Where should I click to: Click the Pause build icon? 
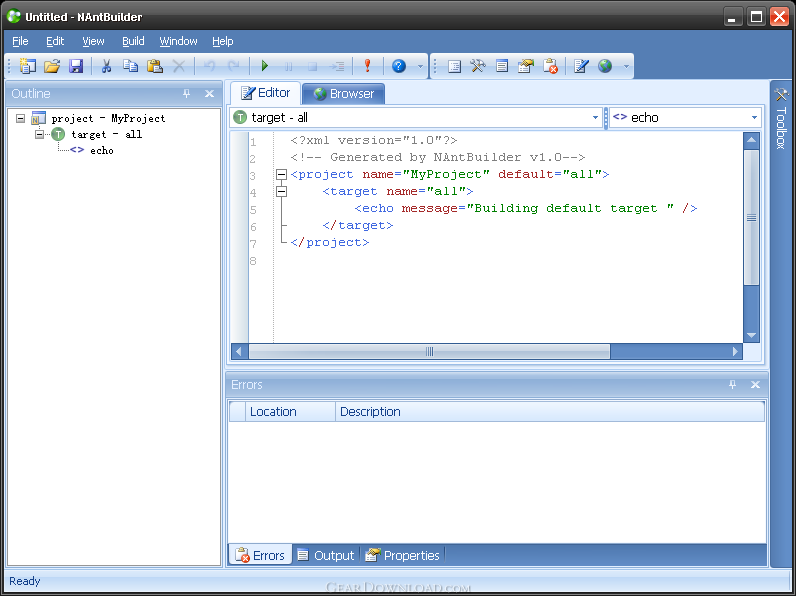pyautogui.click(x=288, y=67)
